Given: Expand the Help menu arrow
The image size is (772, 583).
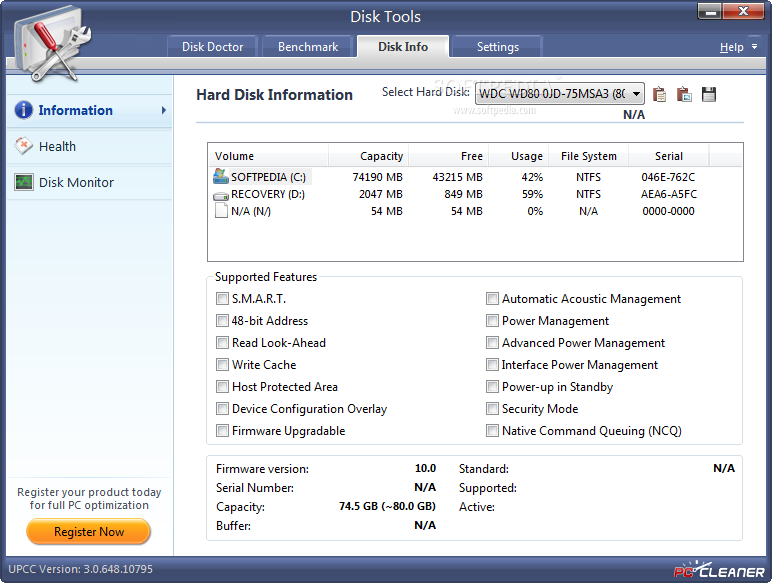Looking at the screenshot, I should pyautogui.click(x=754, y=47).
